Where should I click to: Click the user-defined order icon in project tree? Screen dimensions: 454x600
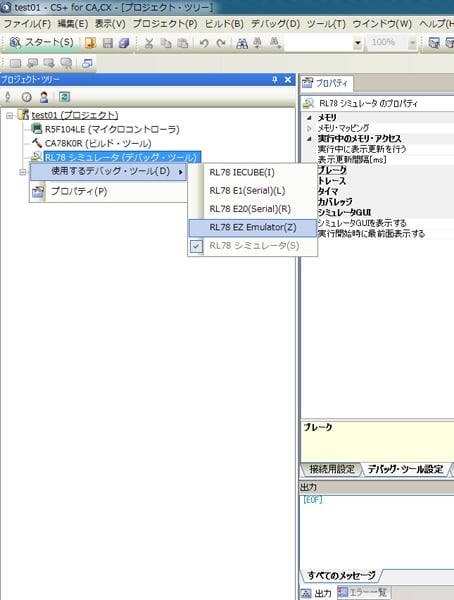[x=44, y=97]
